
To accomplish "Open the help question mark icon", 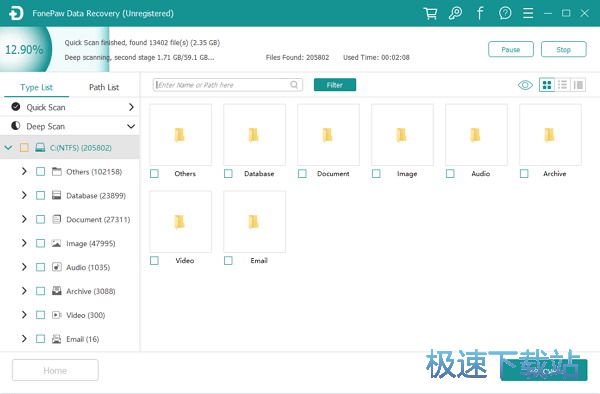I will tap(505, 13).
